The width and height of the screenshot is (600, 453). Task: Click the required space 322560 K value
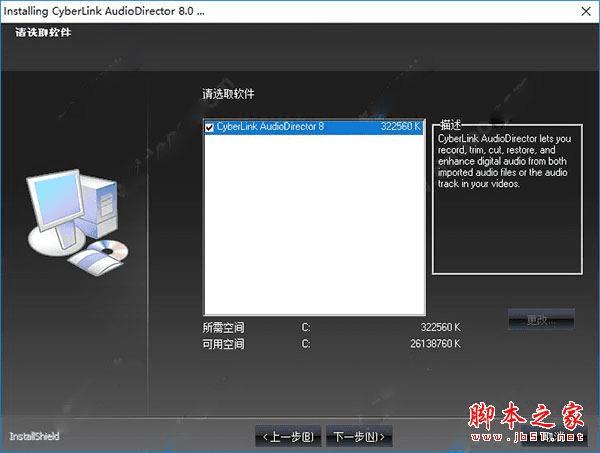click(441, 327)
